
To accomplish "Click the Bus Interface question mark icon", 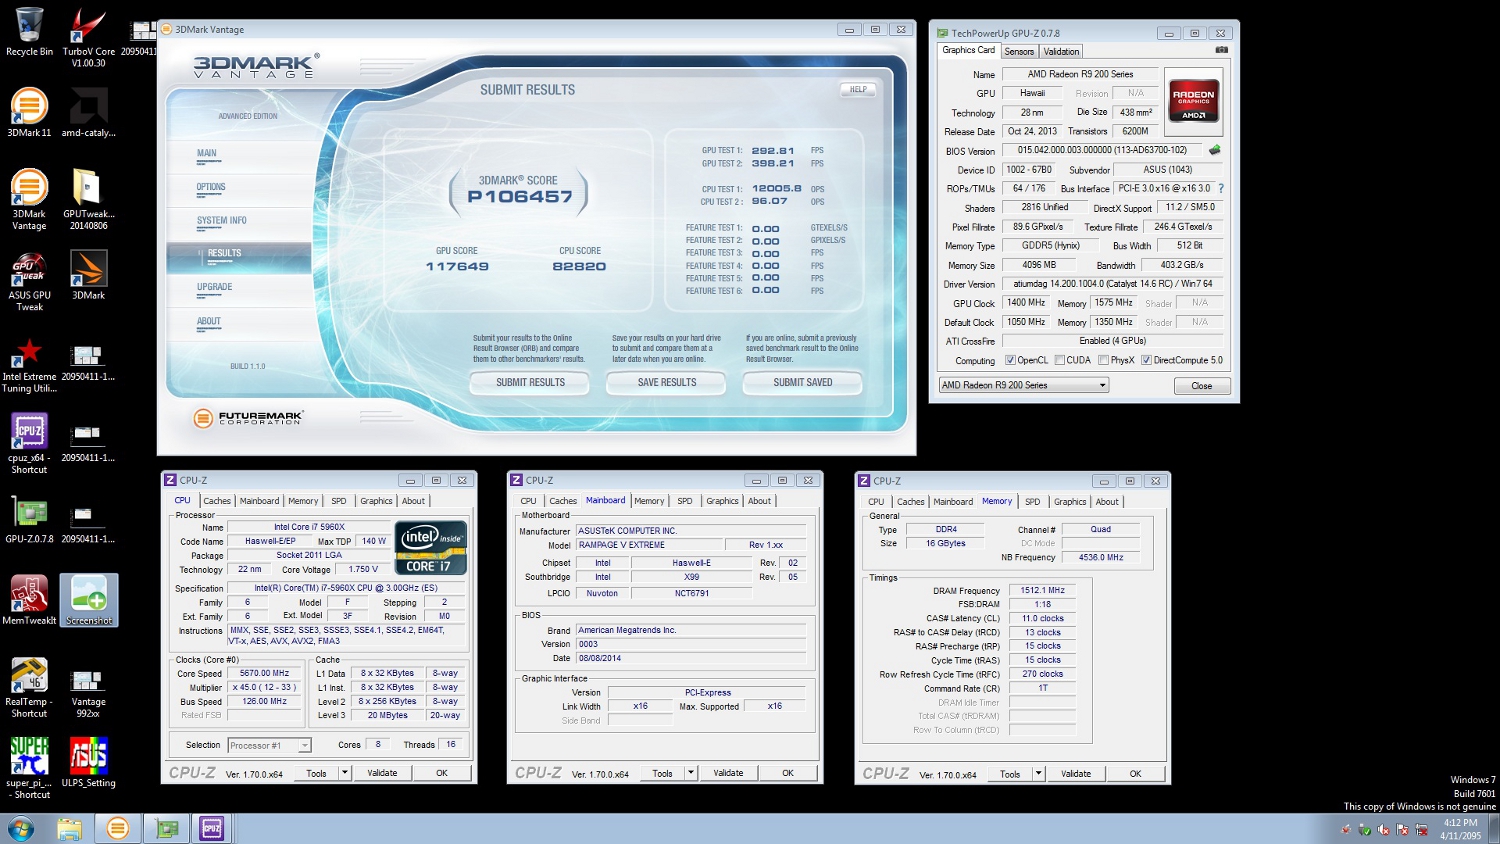I will (1221, 188).
